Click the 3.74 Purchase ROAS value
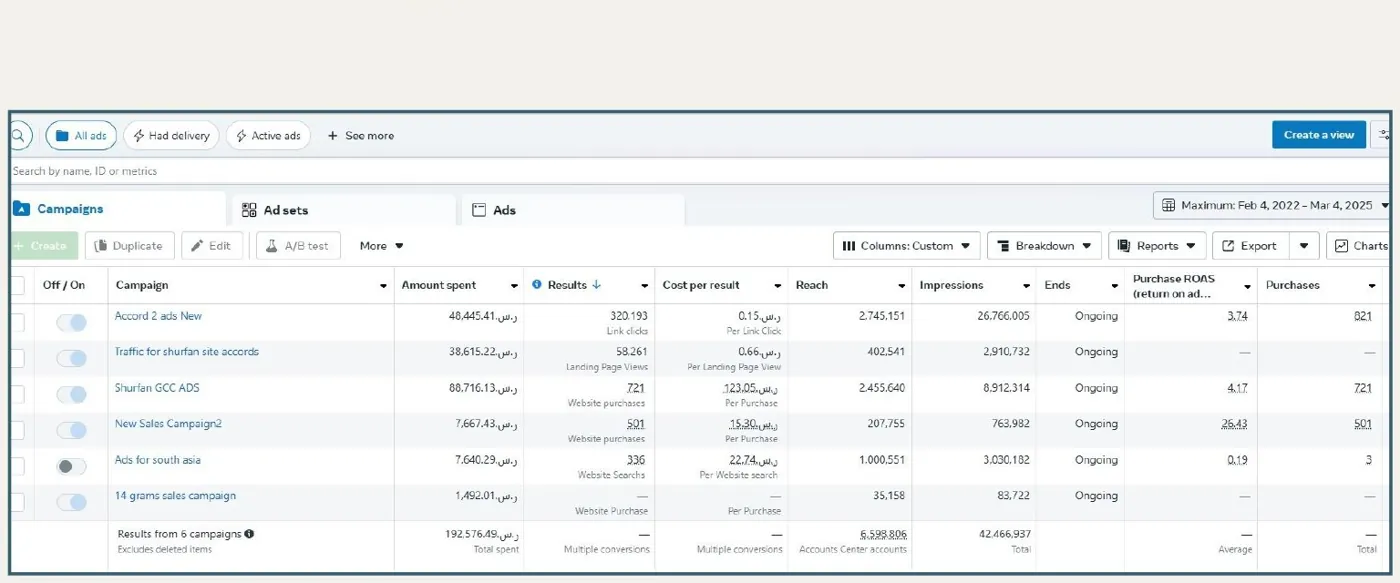This screenshot has height=583, width=1400. coord(1237,316)
